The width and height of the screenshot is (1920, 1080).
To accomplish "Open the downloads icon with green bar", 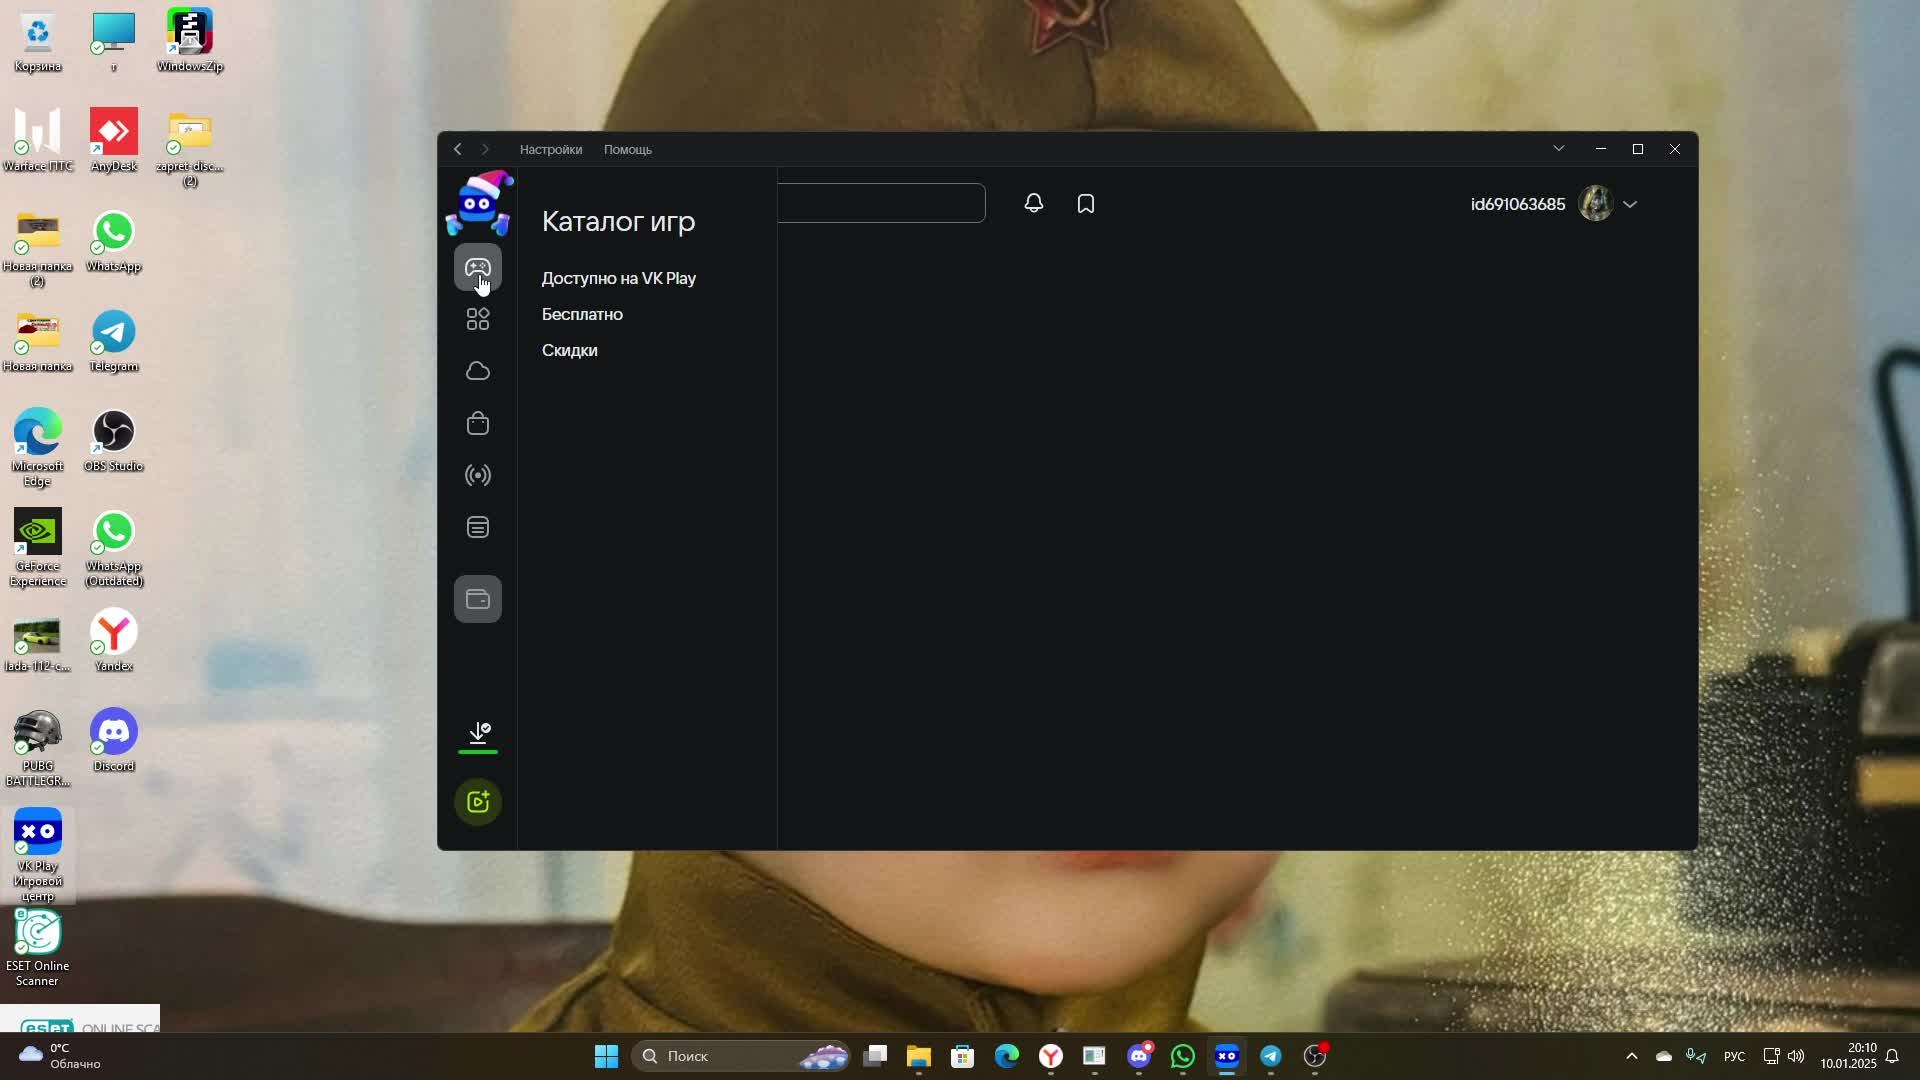I will click(477, 735).
